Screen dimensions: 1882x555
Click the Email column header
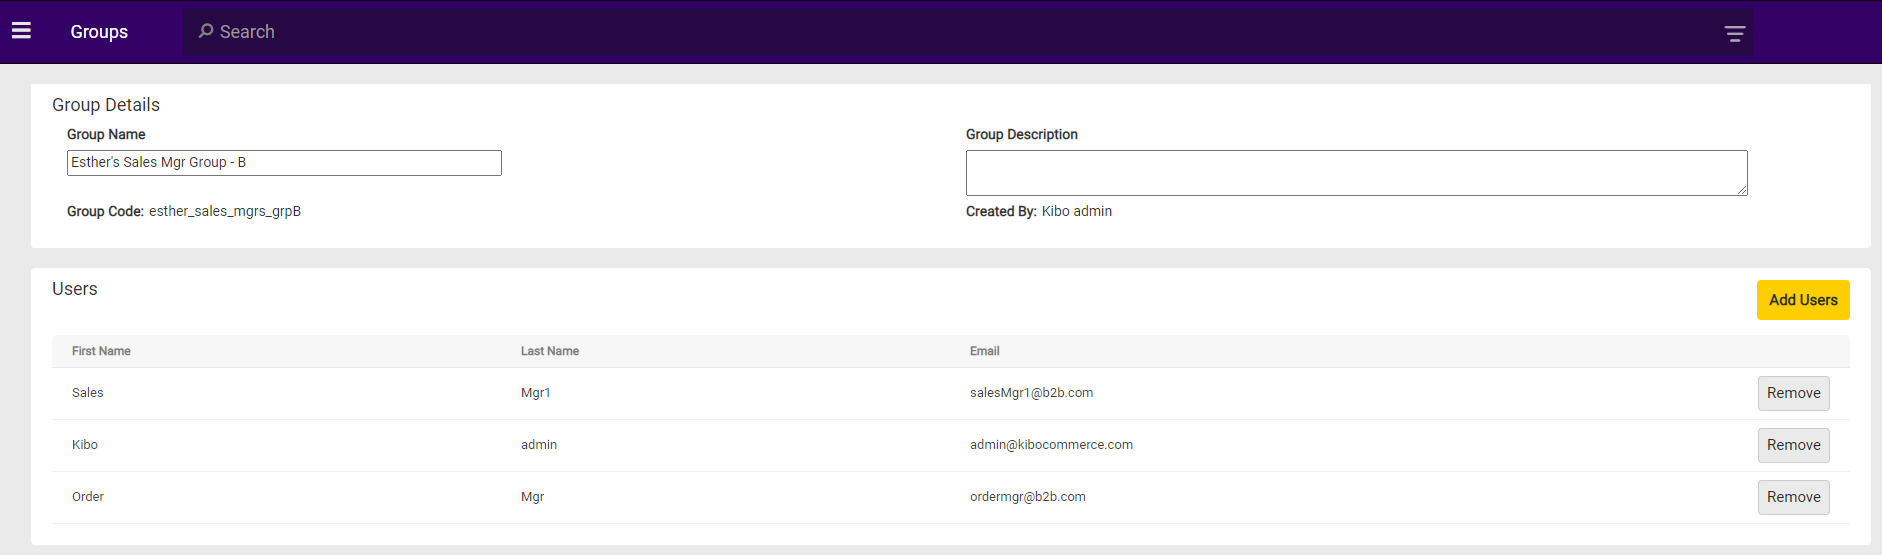click(984, 351)
